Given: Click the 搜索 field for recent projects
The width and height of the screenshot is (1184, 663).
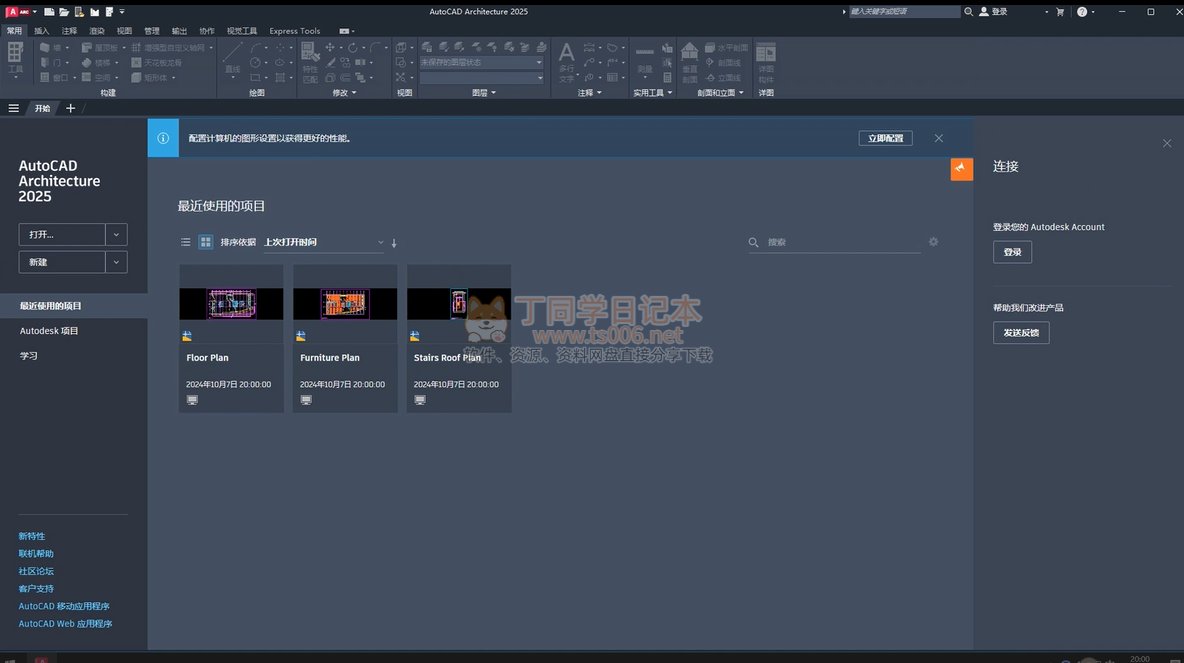Looking at the screenshot, I should (x=840, y=242).
